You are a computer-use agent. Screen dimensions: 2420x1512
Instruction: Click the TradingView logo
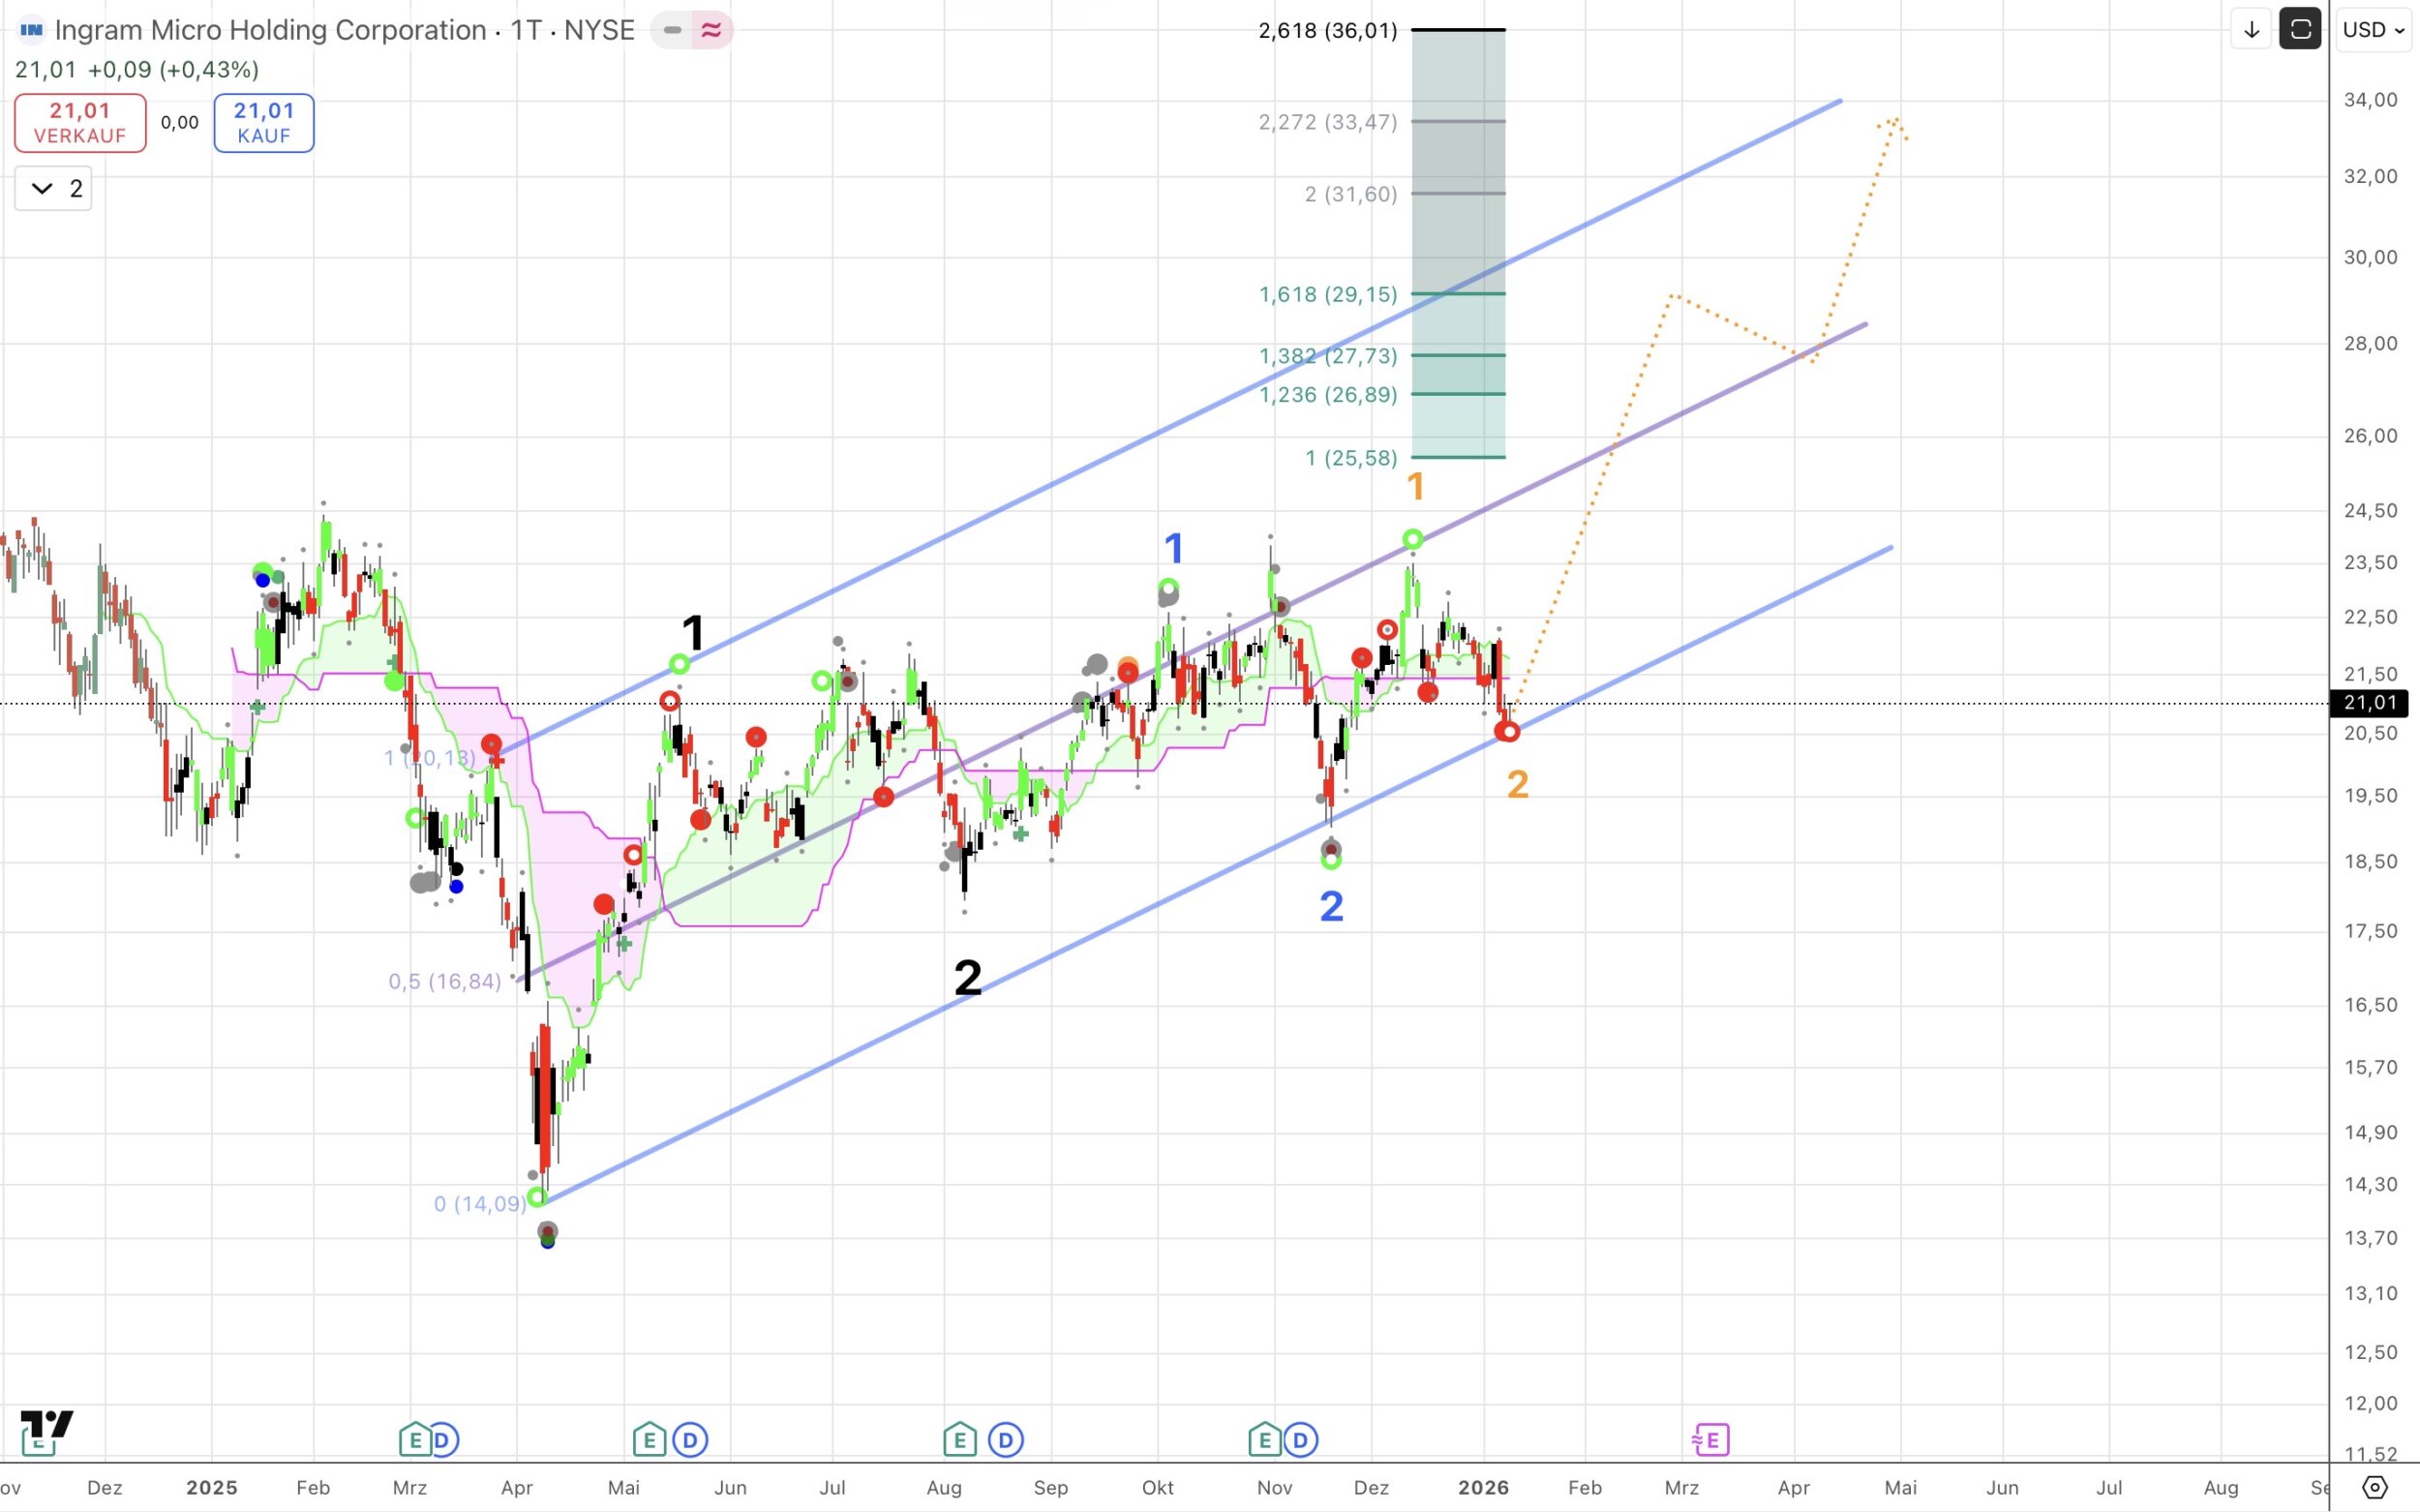[x=46, y=1424]
